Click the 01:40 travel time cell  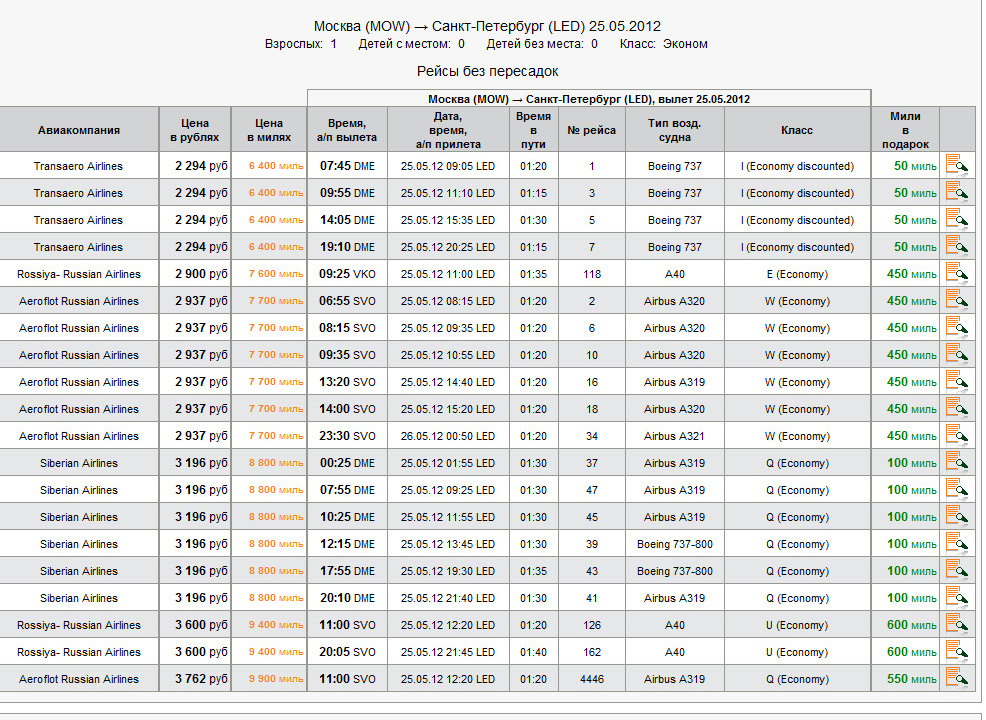tap(533, 653)
